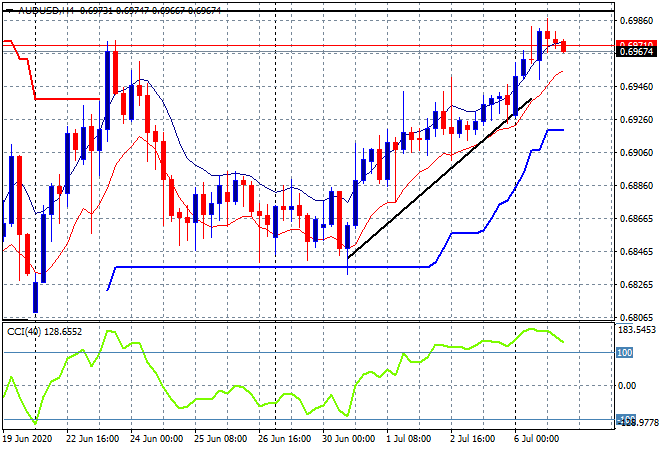Select the red horizontal price line
This screenshot has height=450, width=660.
click(x=308, y=45)
